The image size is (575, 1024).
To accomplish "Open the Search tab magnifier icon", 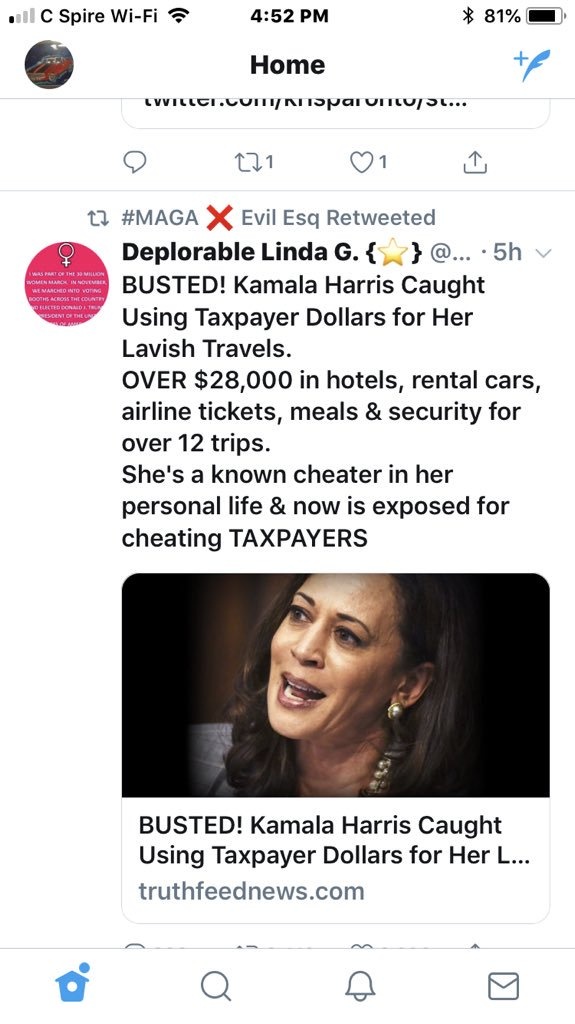I will 216,985.
